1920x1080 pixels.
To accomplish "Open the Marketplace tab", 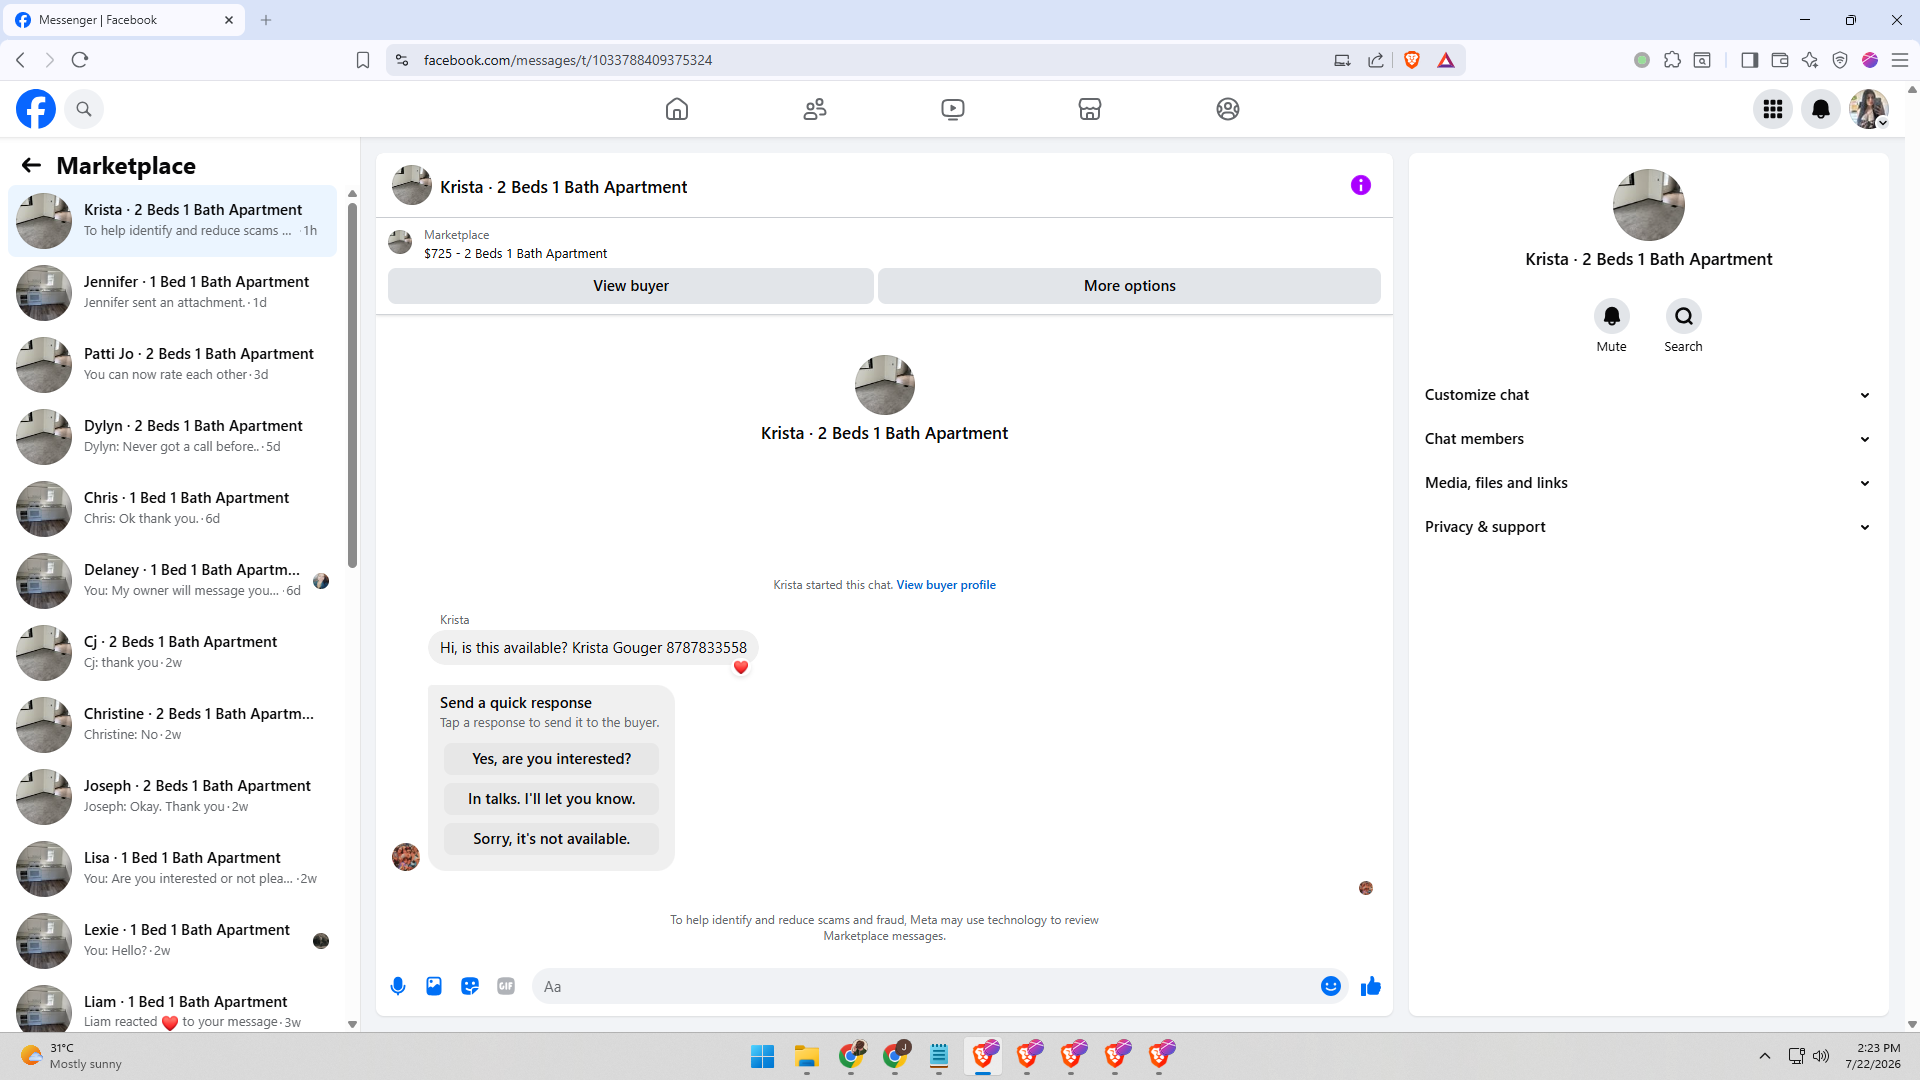I will pyautogui.click(x=1090, y=109).
